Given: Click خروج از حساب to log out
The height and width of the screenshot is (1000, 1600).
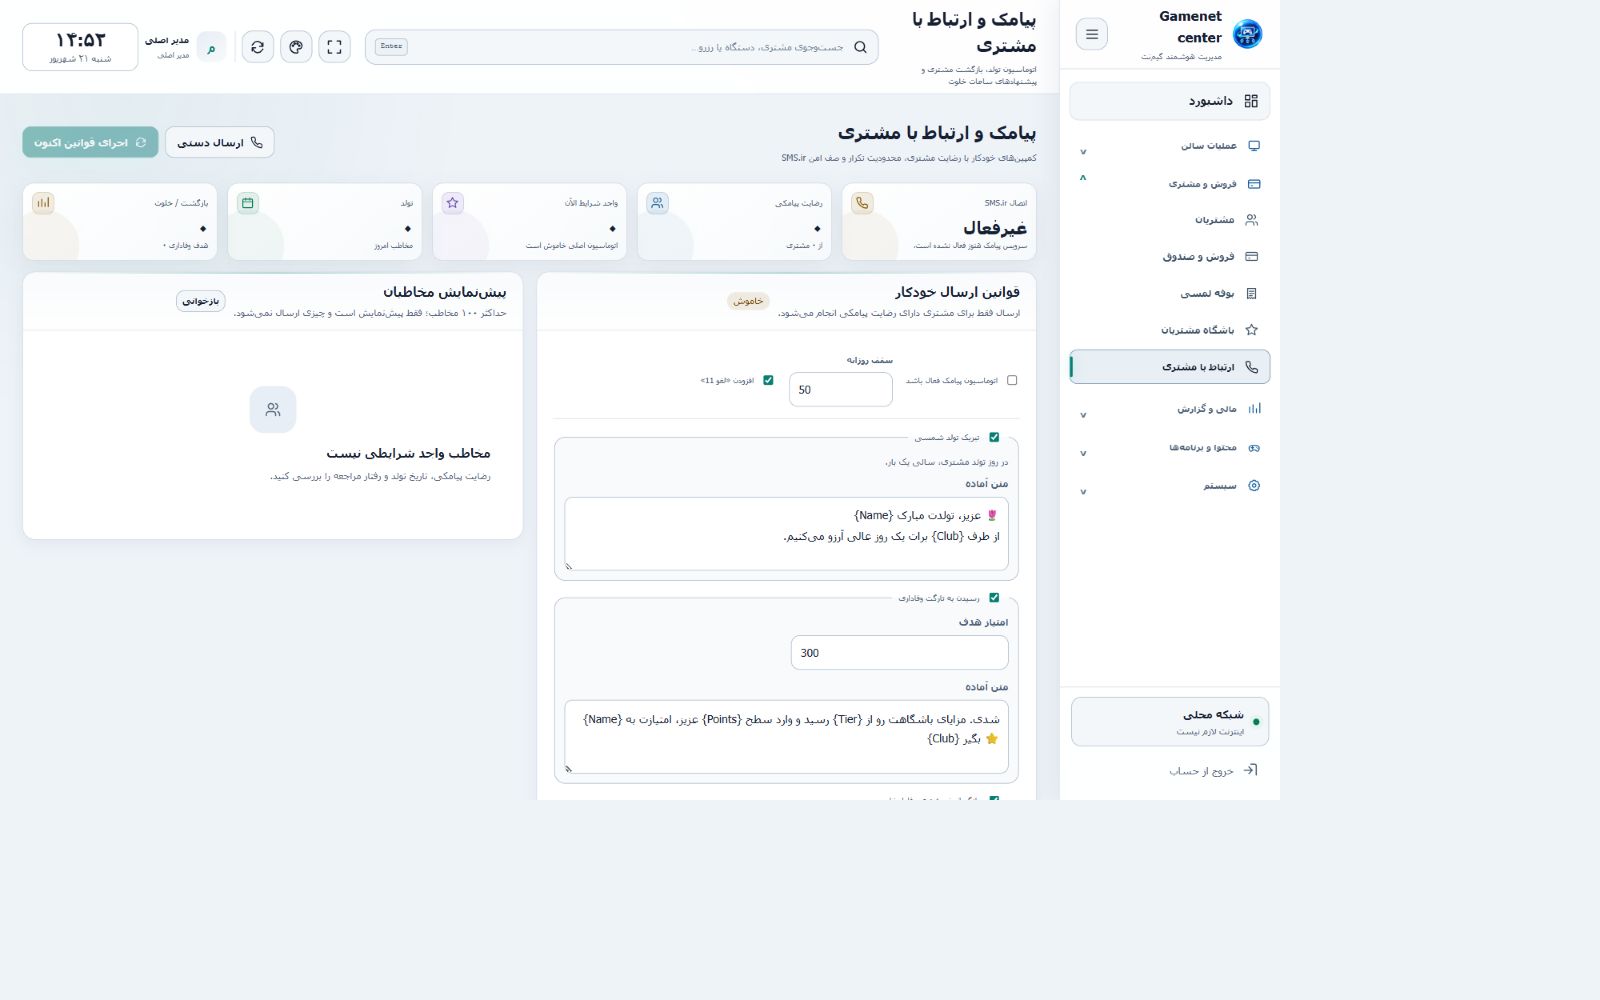Looking at the screenshot, I should coord(1201,771).
